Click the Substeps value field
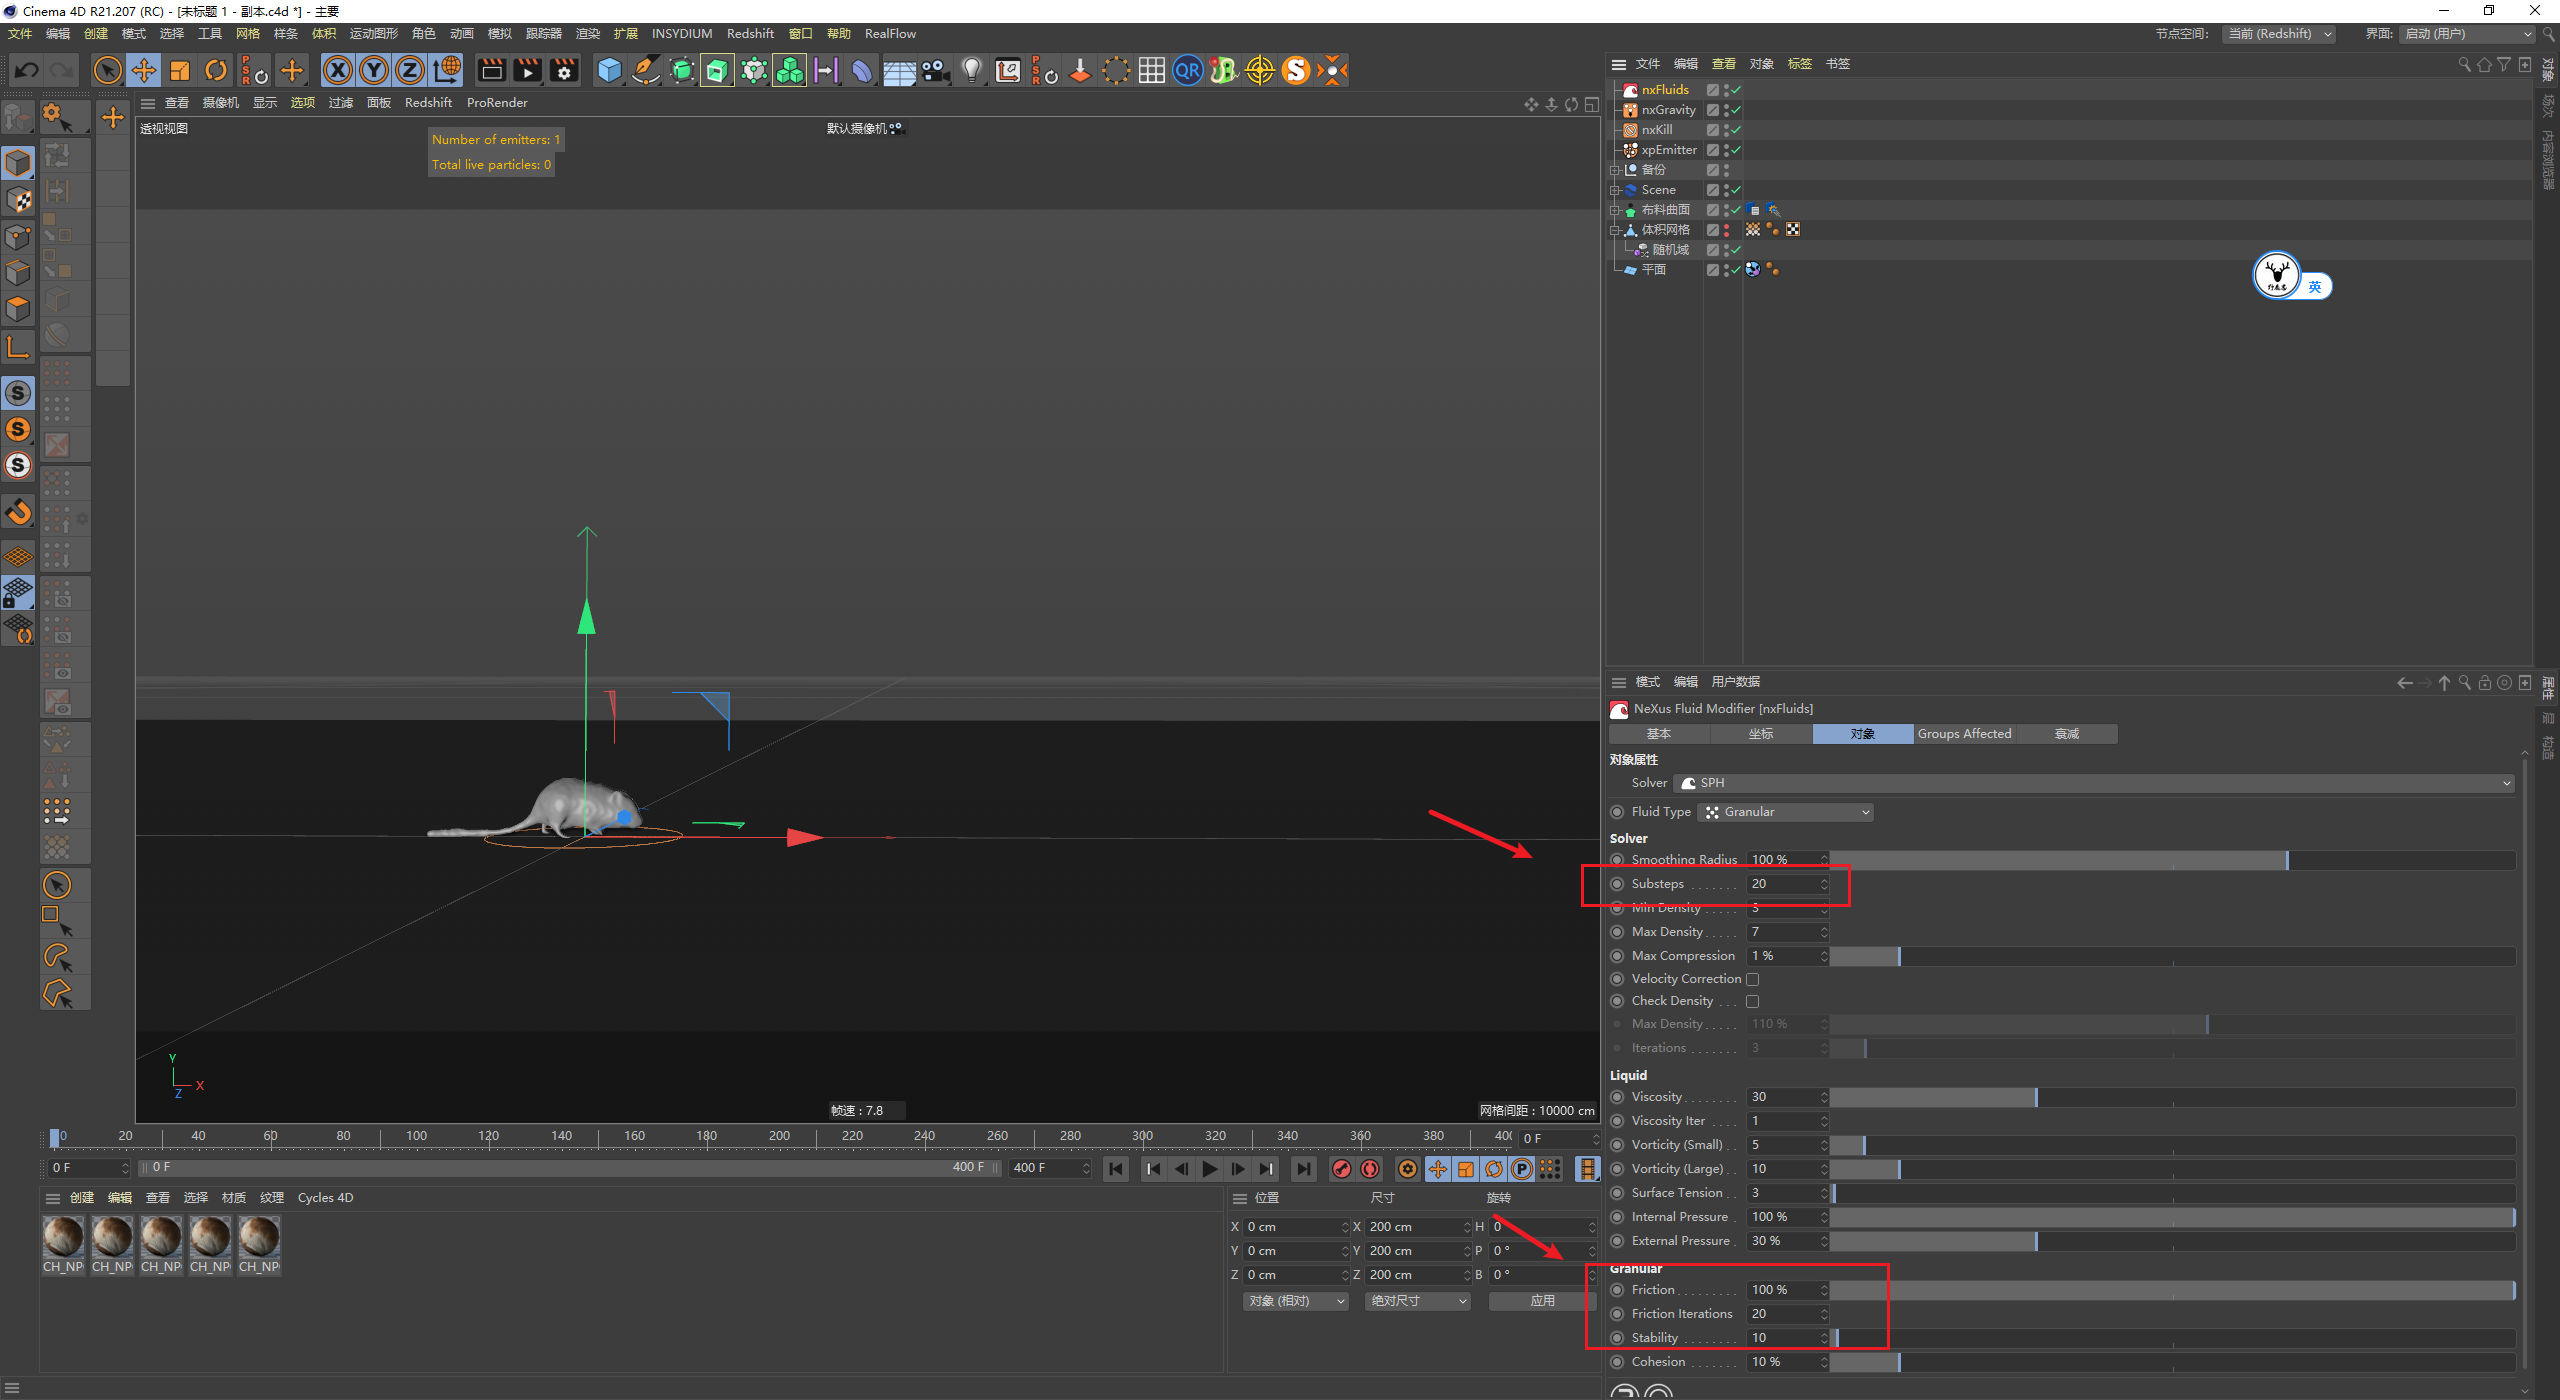This screenshot has height=1400, width=2560. (1782, 884)
